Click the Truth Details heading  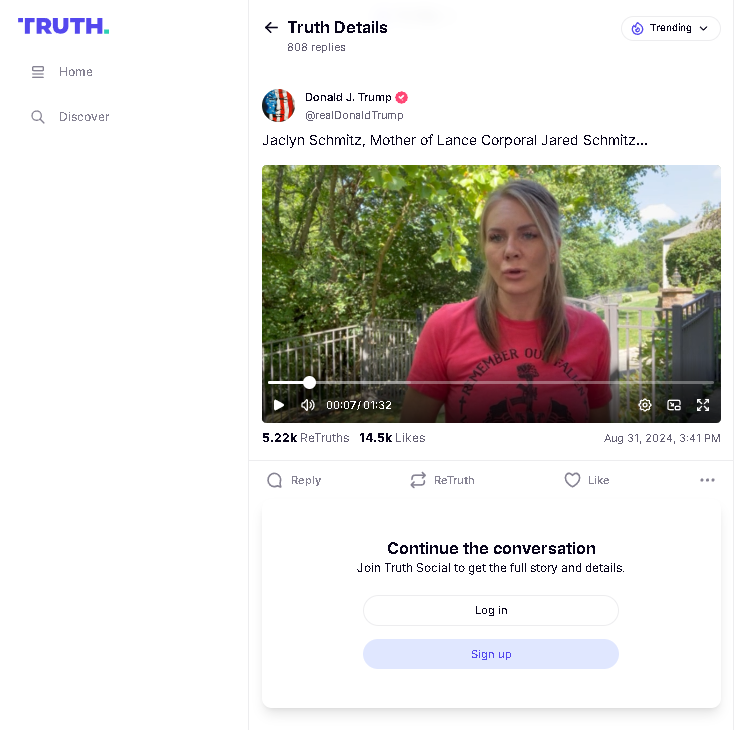tap(337, 27)
